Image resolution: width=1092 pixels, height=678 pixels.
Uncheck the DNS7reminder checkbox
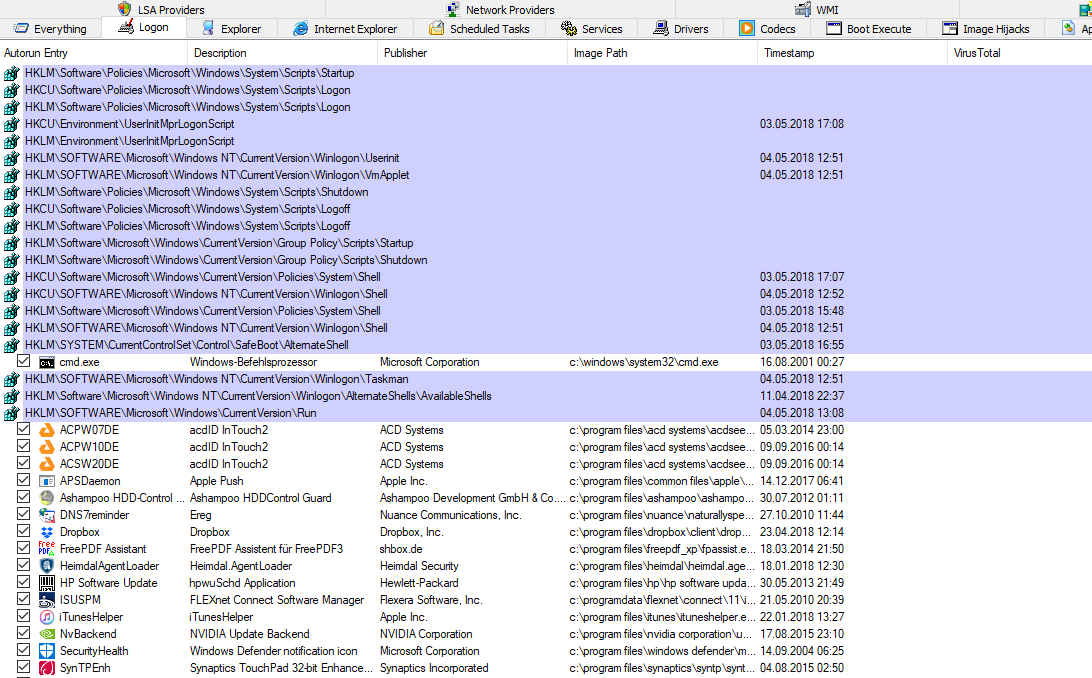click(24, 514)
